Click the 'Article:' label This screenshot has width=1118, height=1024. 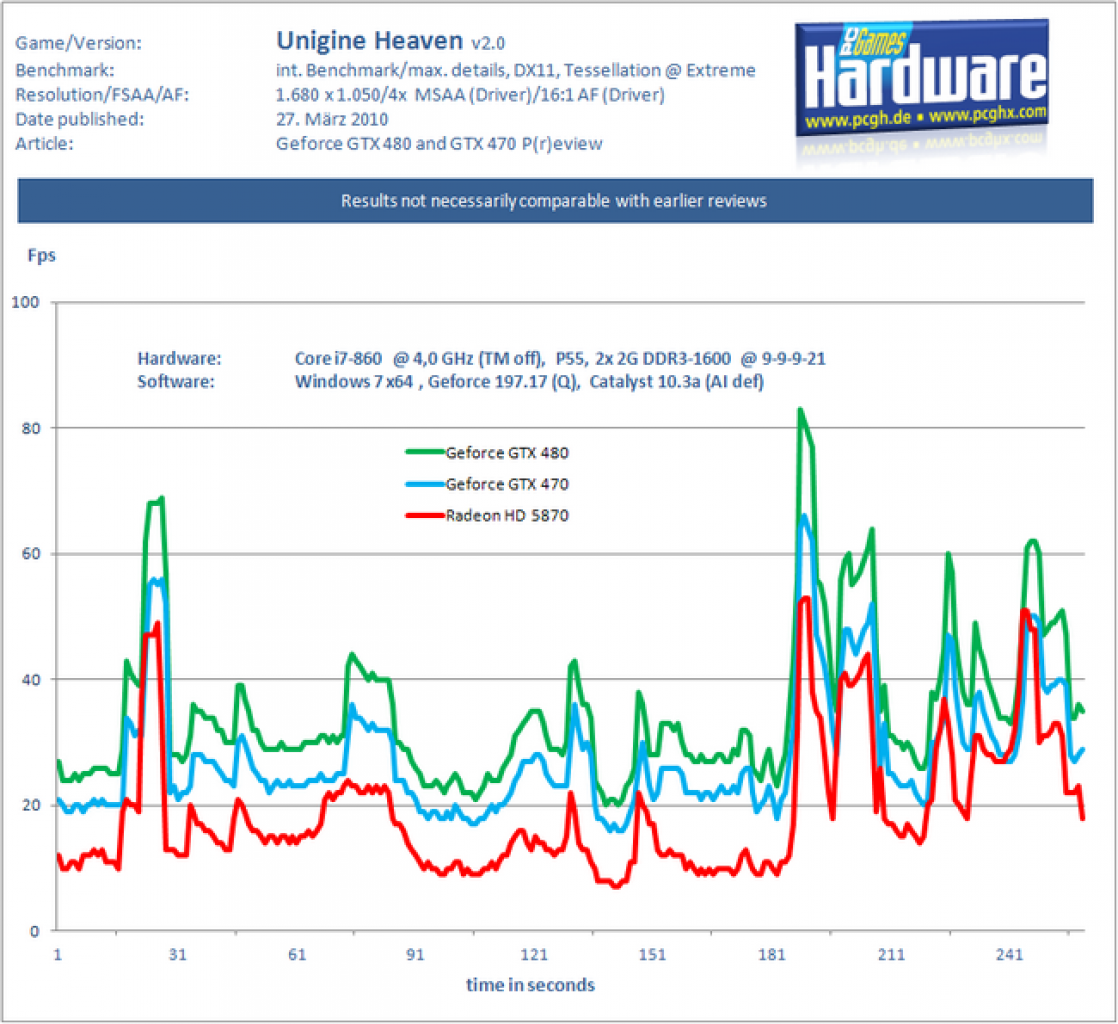pos(44,143)
